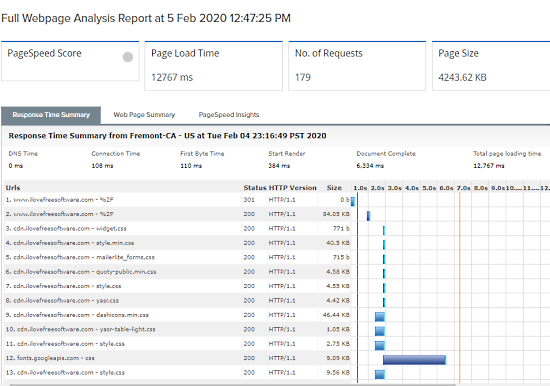The height and width of the screenshot is (386, 550).
Task: Click row 13 style.css waterfall bar
Action: click(380, 374)
